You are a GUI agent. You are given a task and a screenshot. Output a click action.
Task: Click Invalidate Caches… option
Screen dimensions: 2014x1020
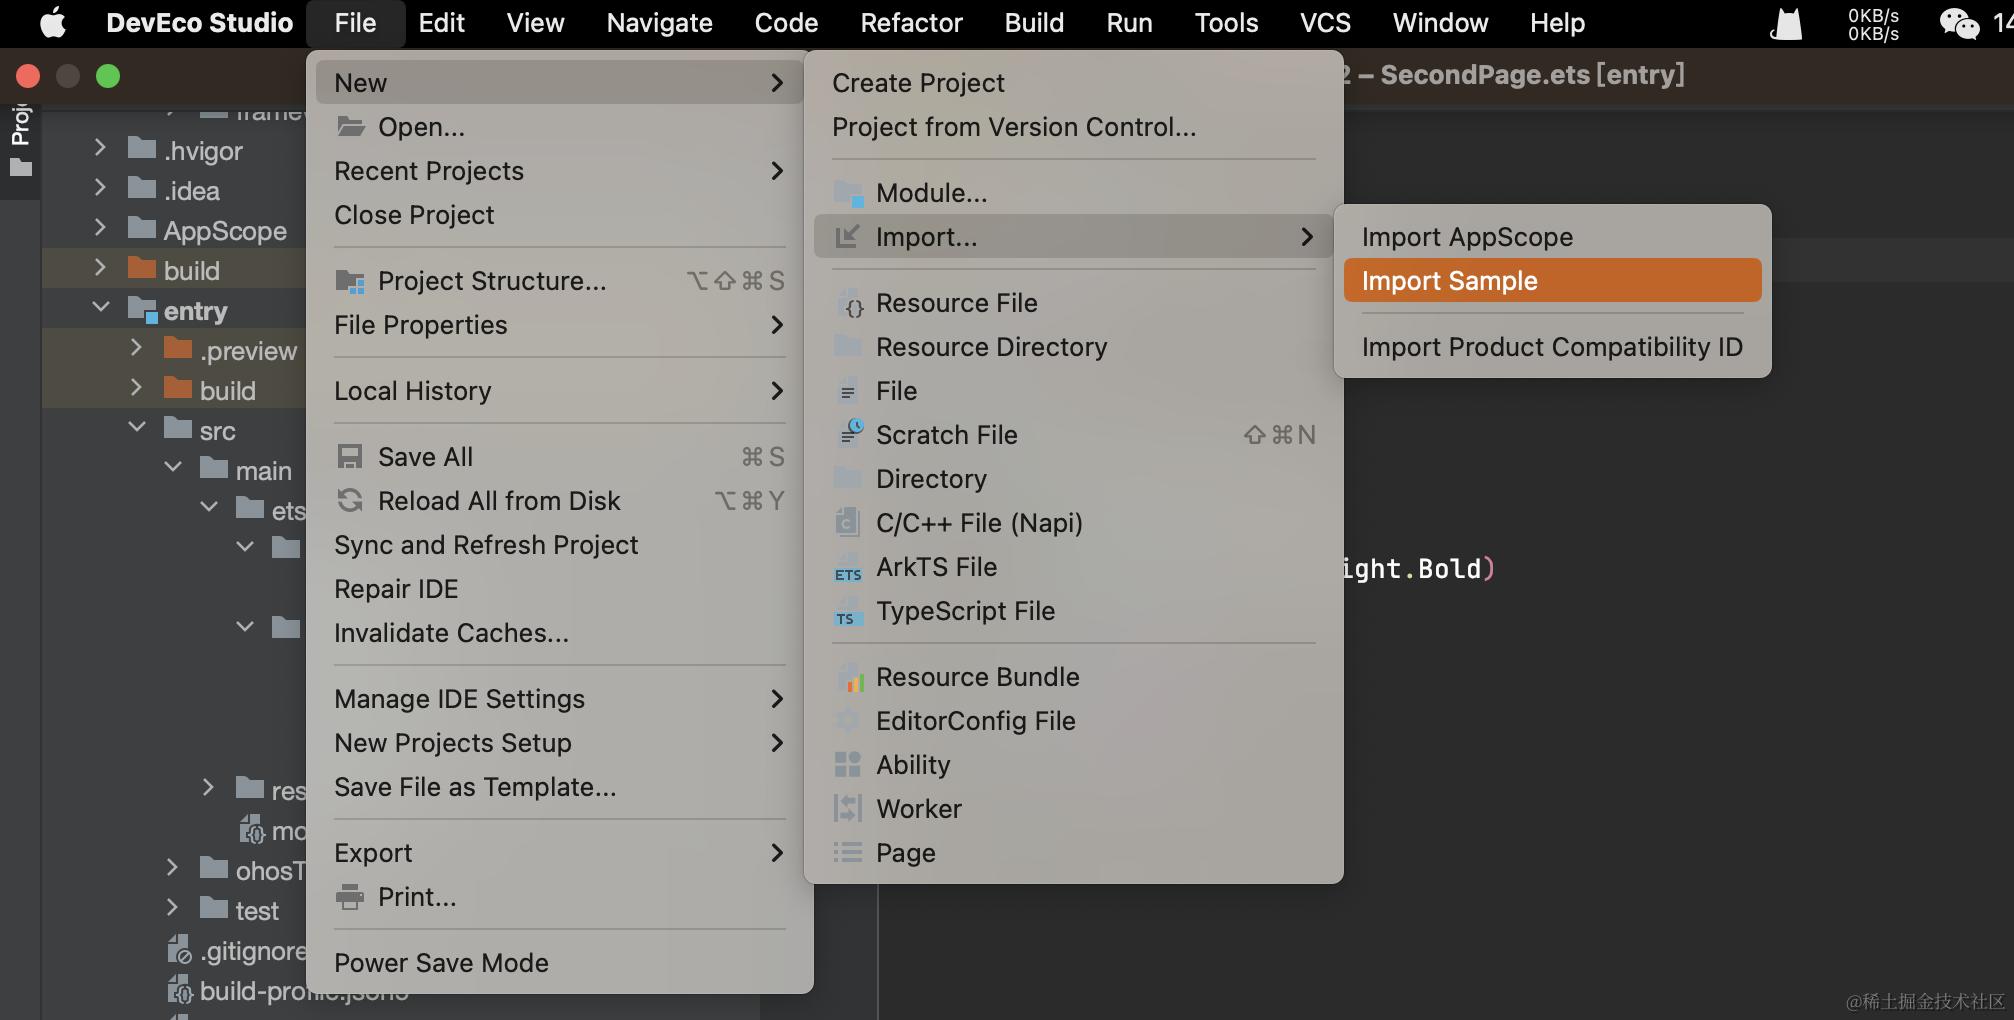pyautogui.click(x=451, y=633)
